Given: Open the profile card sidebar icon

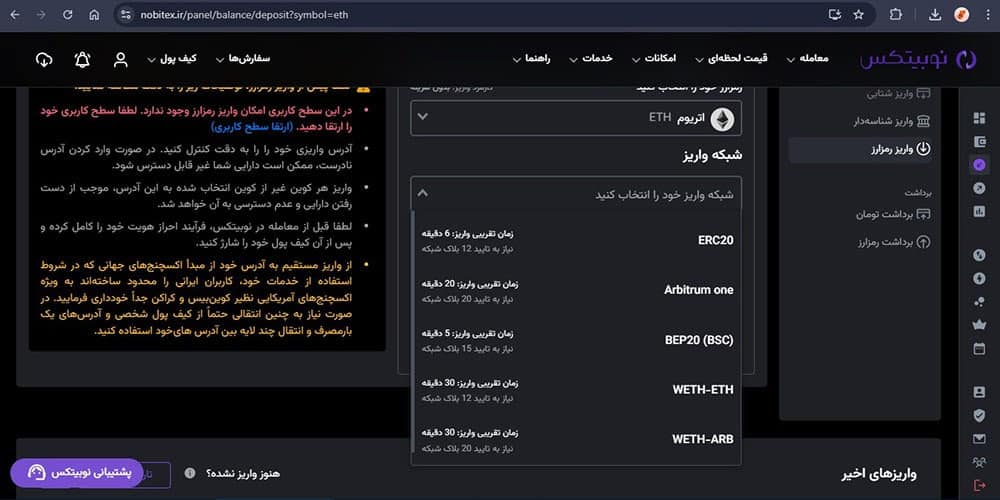Looking at the screenshot, I should click(979, 392).
